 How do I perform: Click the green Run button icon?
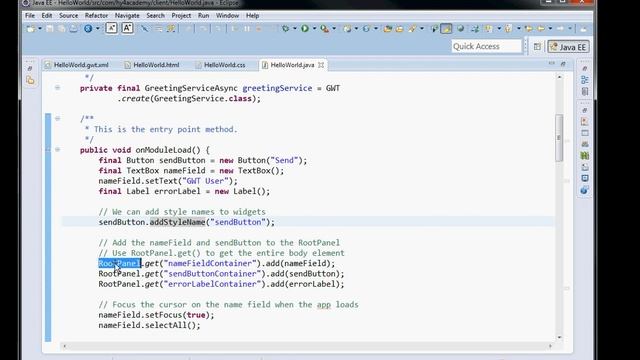(x=304, y=29)
